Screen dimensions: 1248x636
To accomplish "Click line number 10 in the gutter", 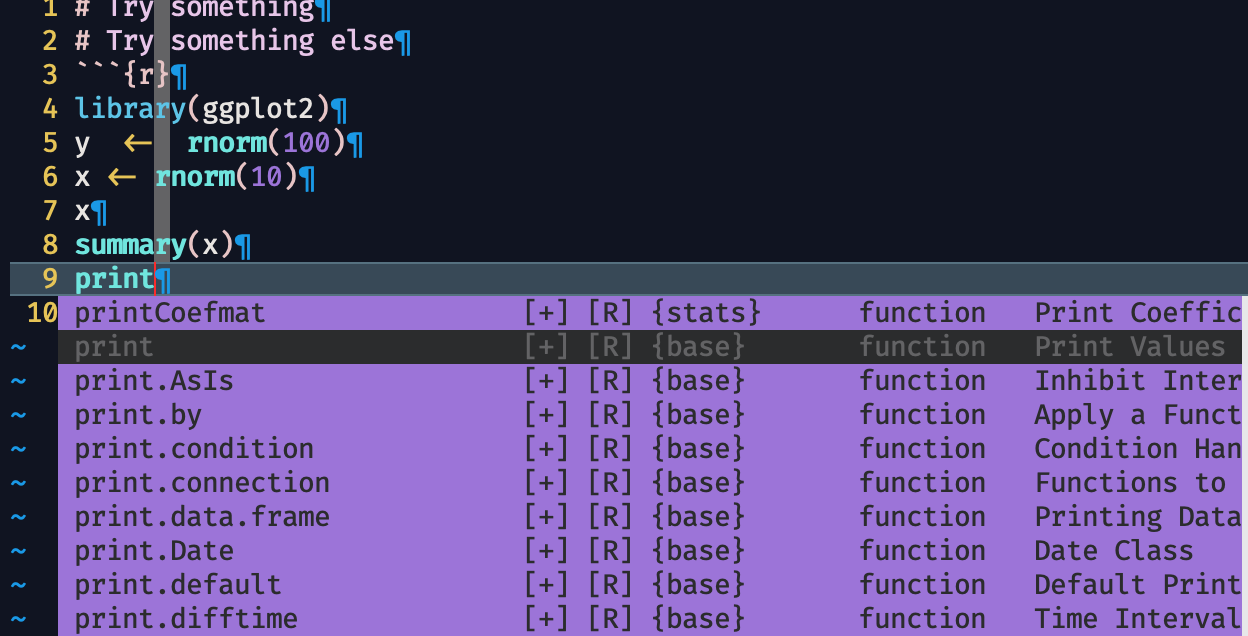I will pyautogui.click(x=42, y=313).
